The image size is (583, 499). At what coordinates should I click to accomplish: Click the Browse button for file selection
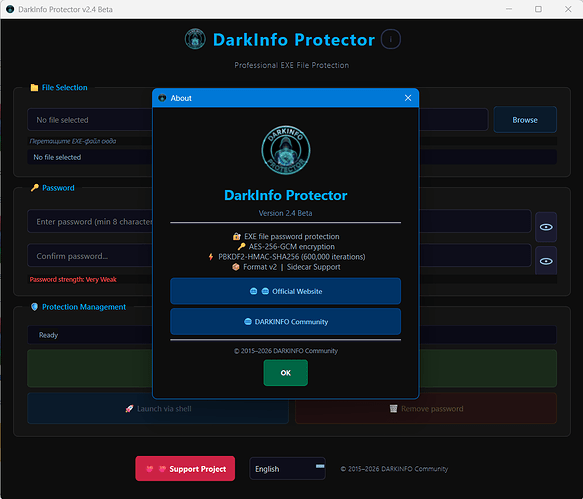tap(525, 120)
